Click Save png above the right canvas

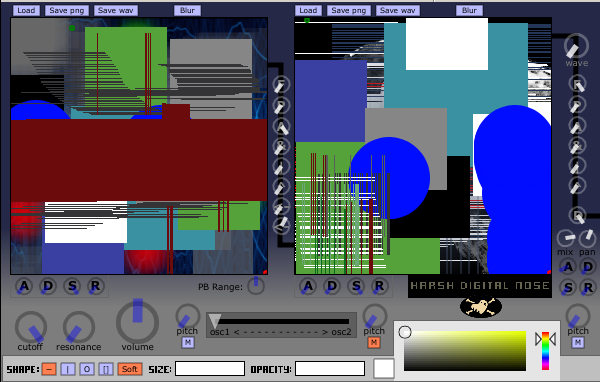349,10
